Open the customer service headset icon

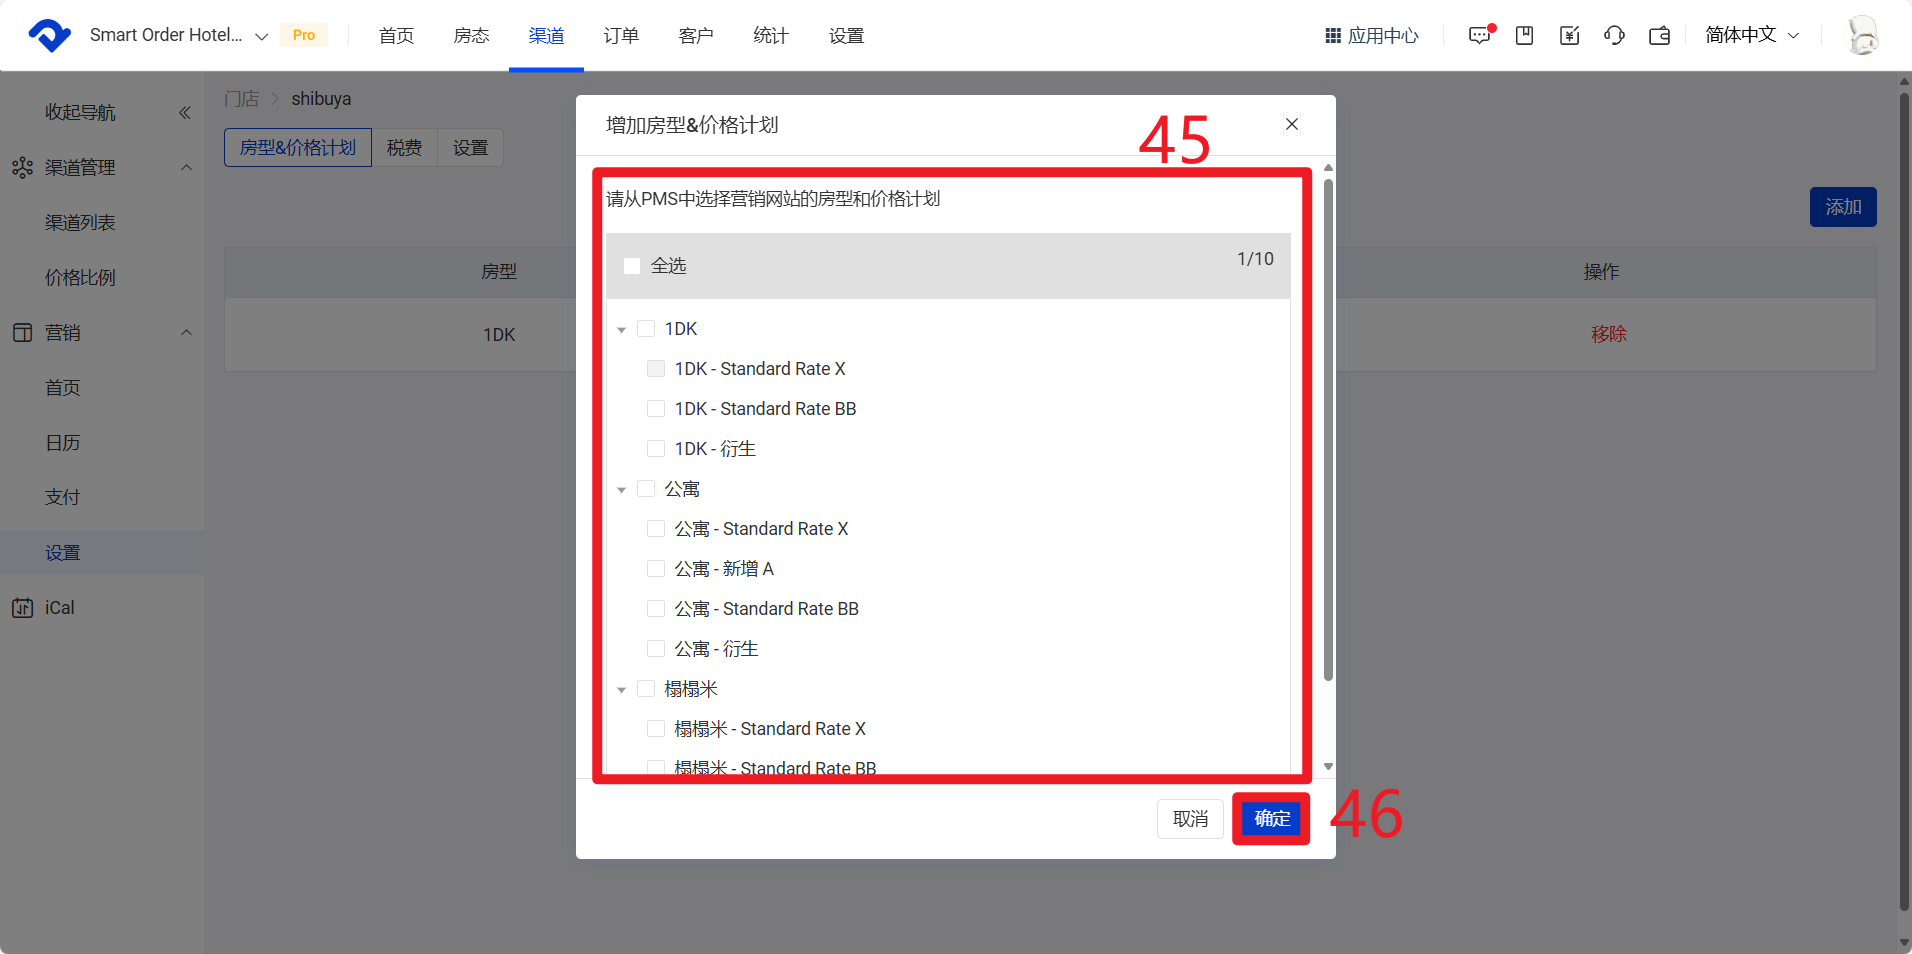pos(1614,36)
